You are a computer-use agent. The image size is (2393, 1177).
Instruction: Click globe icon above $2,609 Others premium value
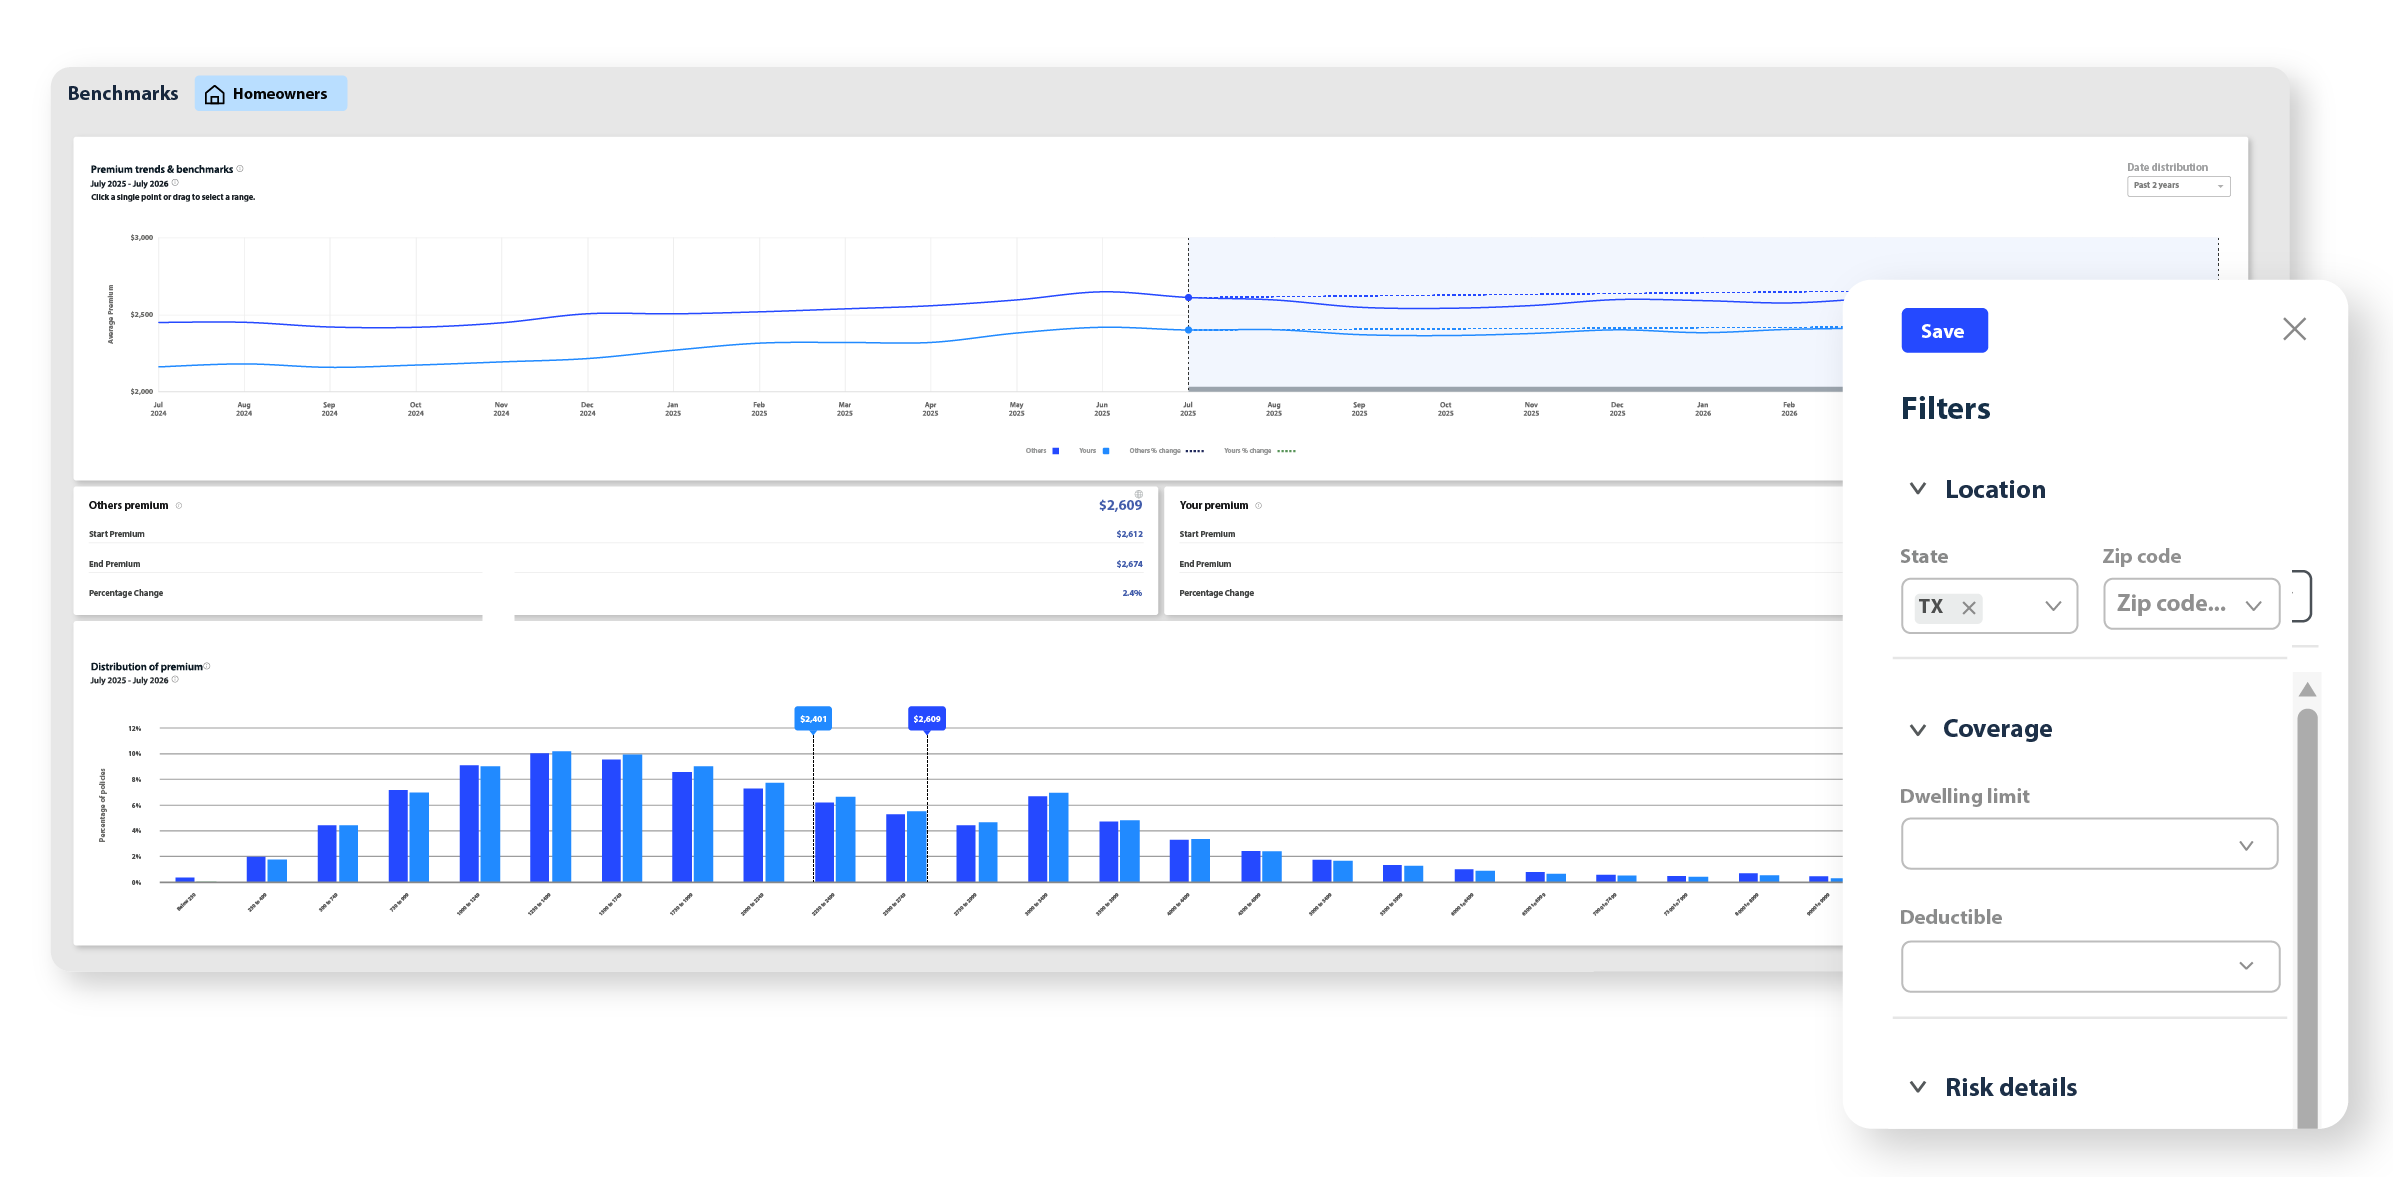click(1139, 494)
